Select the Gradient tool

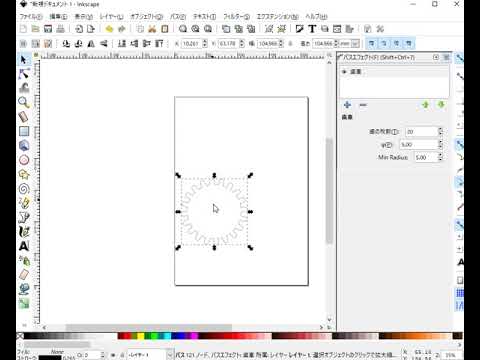[24, 303]
